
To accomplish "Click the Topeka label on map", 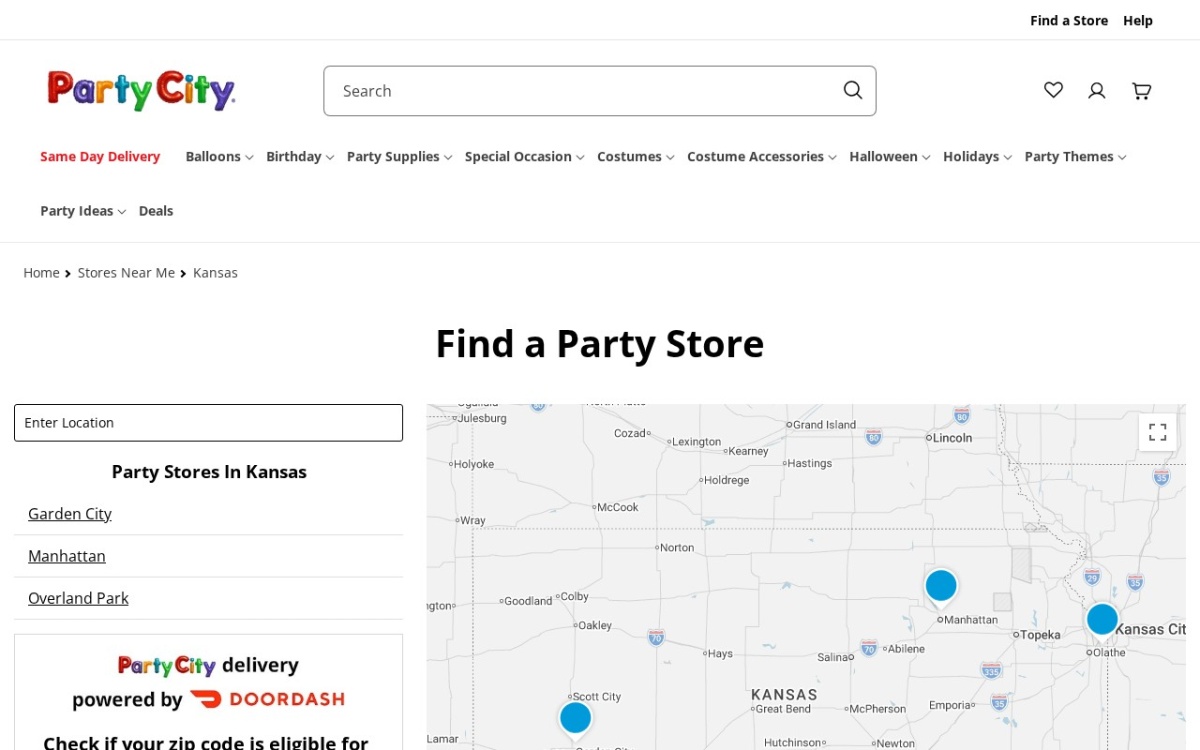I will point(1040,635).
